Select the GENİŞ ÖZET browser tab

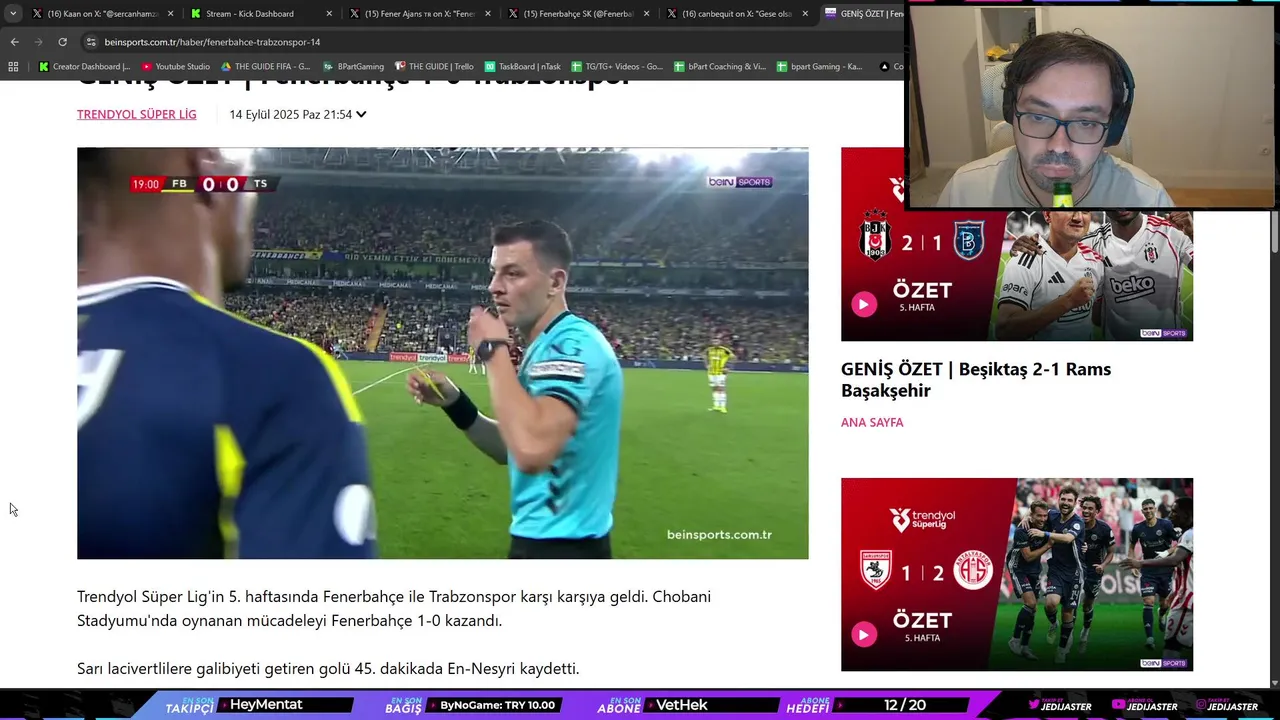point(863,14)
